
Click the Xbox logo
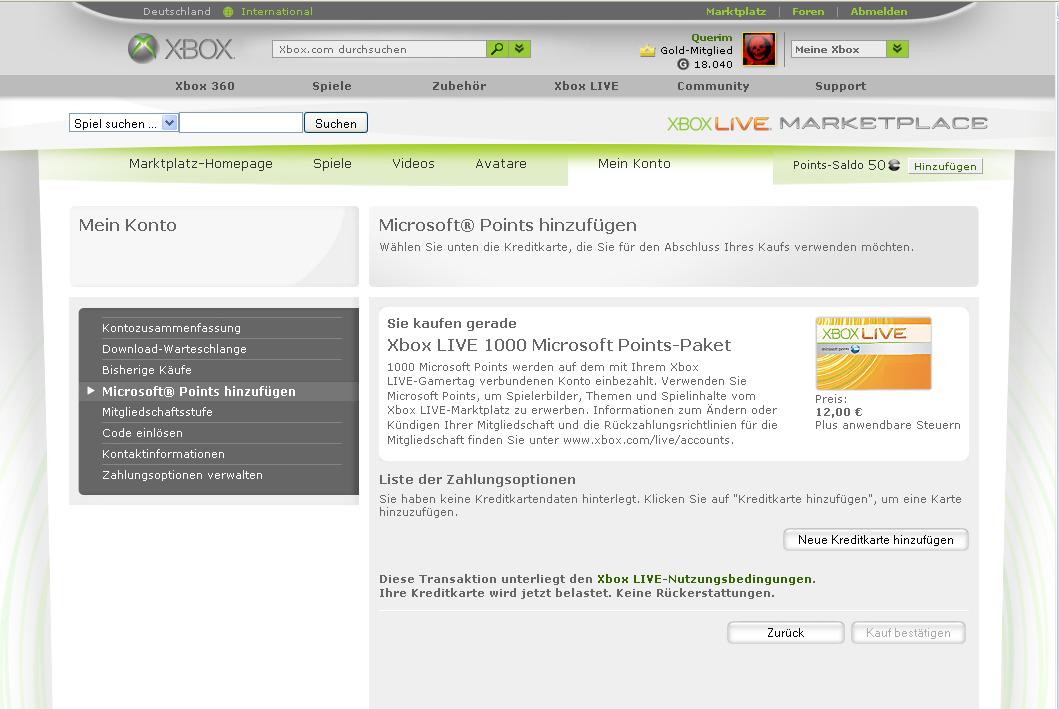(x=181, y=49)
